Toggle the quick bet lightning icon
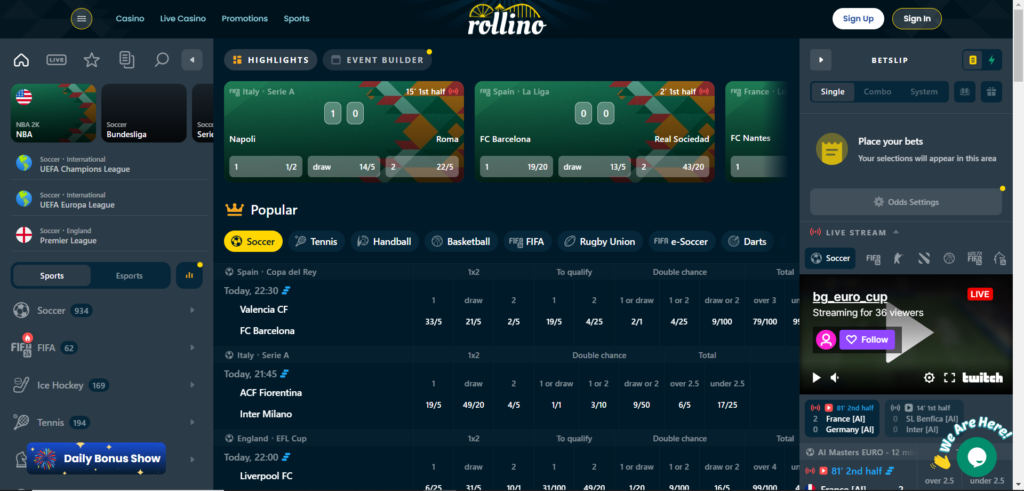1024x491 pixels. point(993,60)
